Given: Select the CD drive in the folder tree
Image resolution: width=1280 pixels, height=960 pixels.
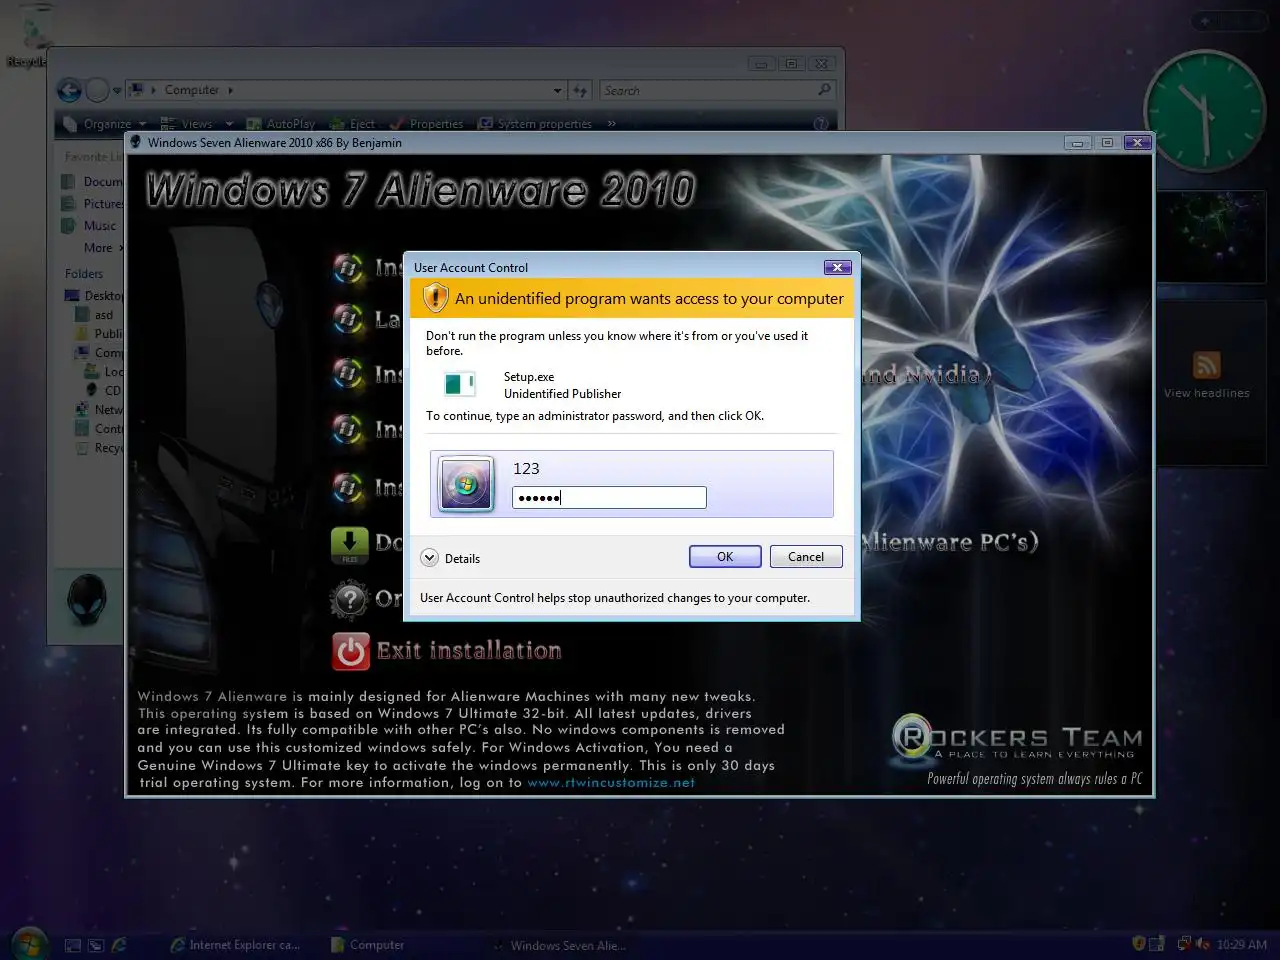Looking at the screenshot, I should (x=104, y=391).
